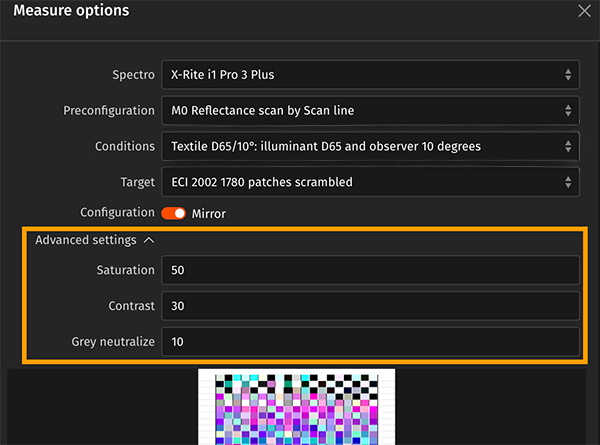The height and width of the screenshot is (445, 600).
Task: Close the Measure options dialog
Action: pos(584,11)
